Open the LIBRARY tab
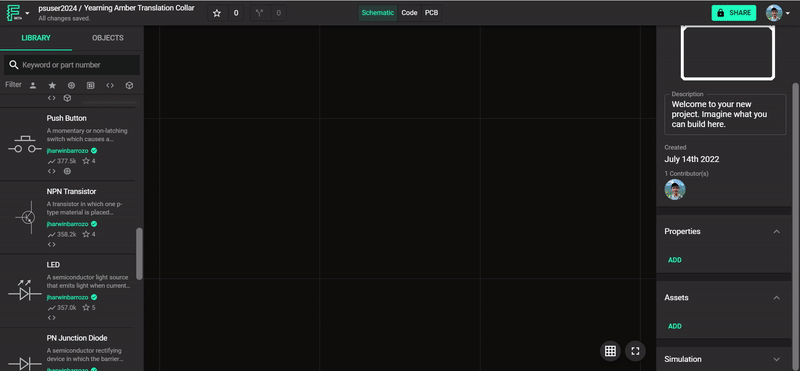Viewport: 800px width, 371px height. click(36, 38)
